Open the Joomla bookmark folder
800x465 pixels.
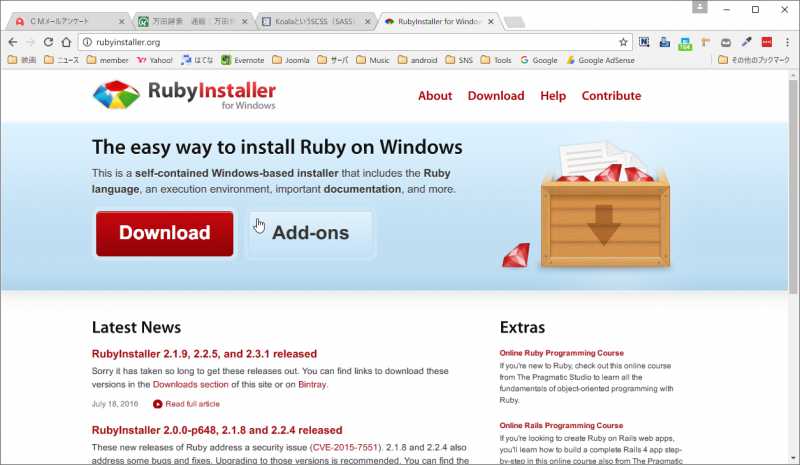point(291,60)
